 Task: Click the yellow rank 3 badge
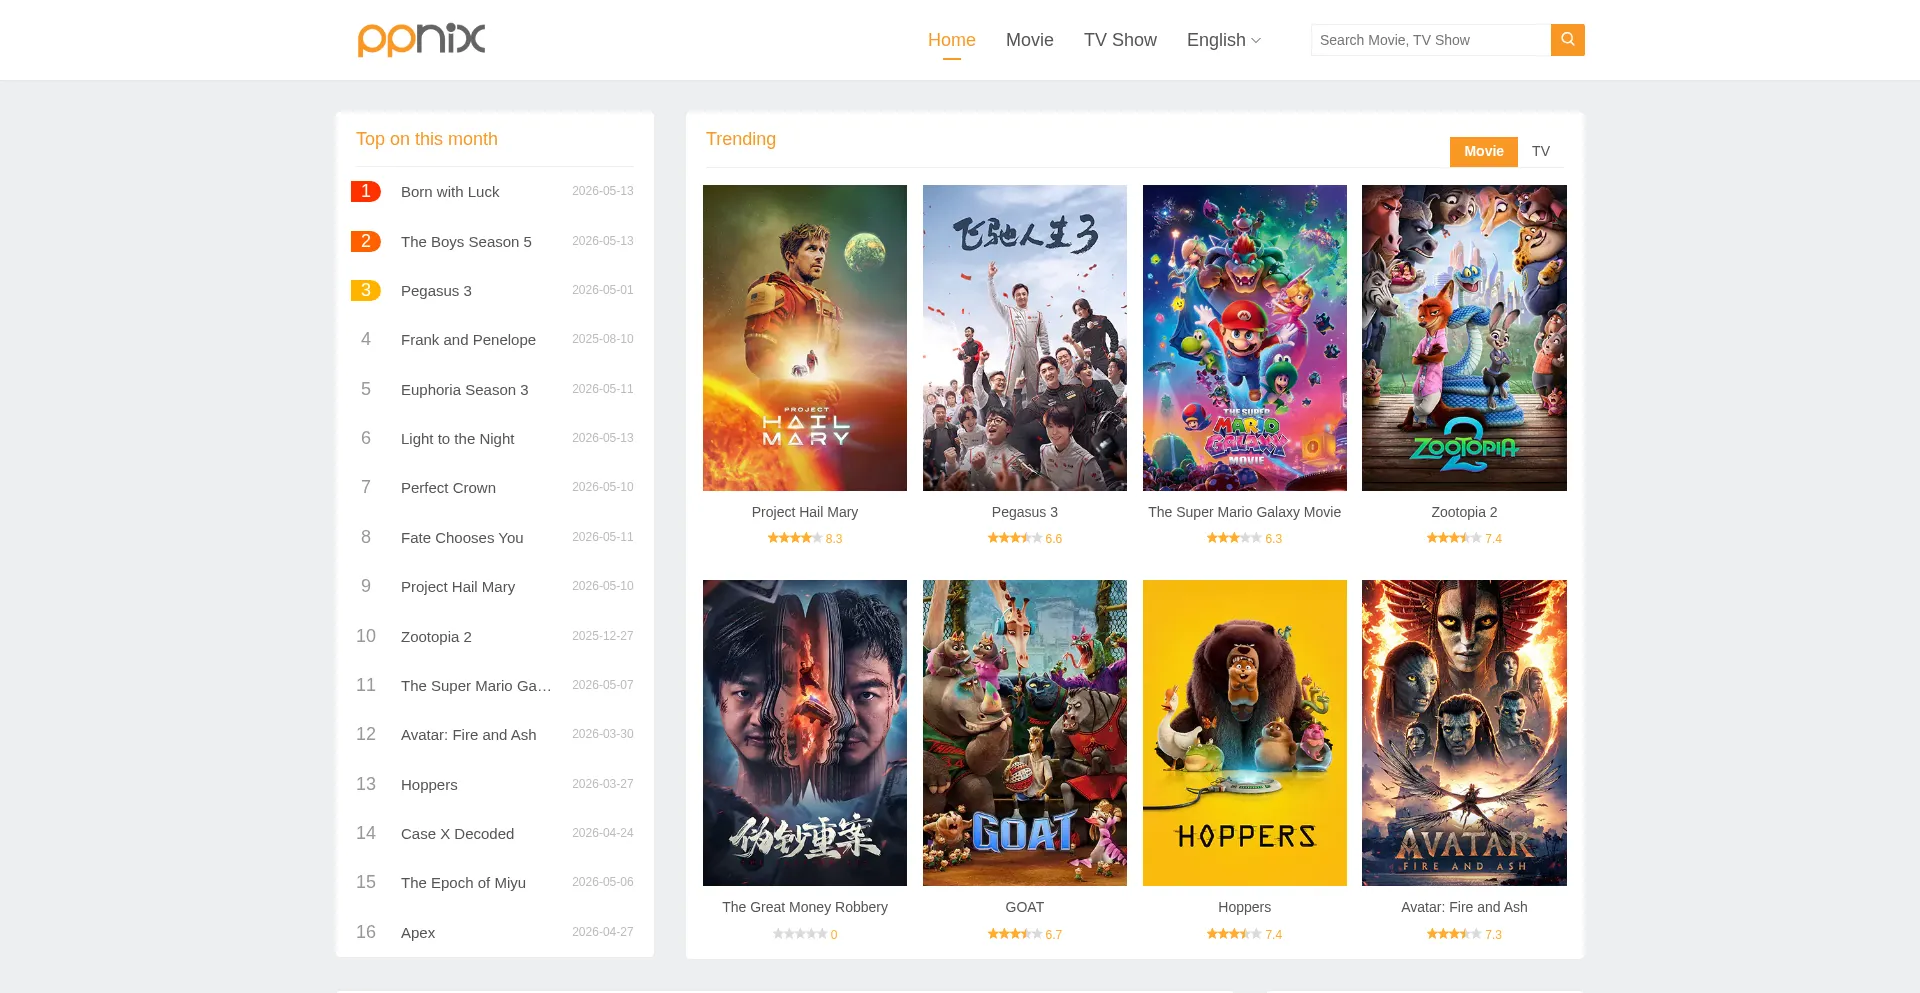[365, 290]
